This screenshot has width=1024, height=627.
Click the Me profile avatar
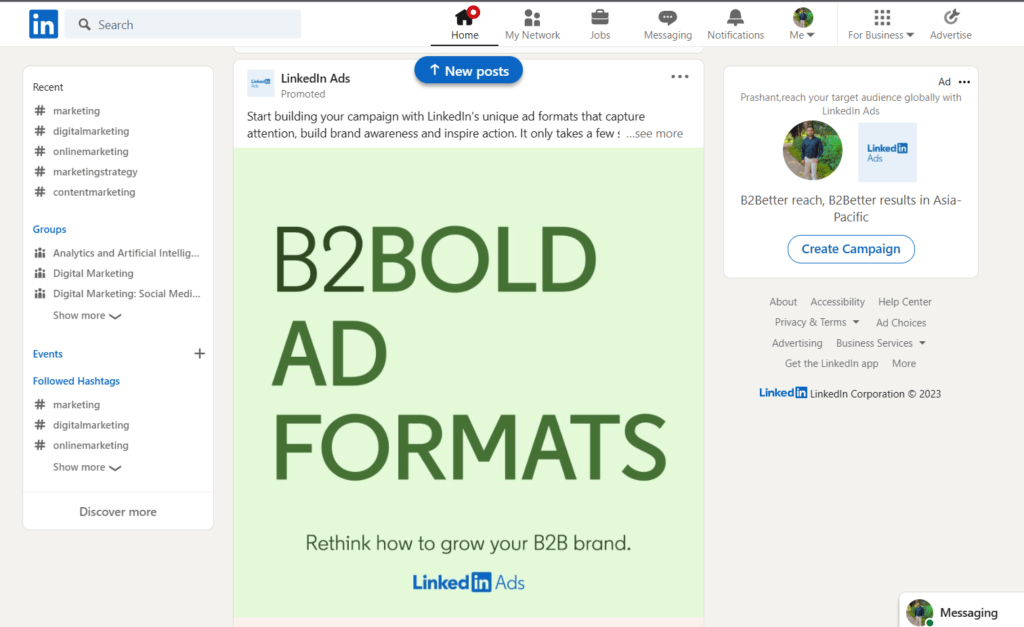pyautogui.click(x=803, y=17)
